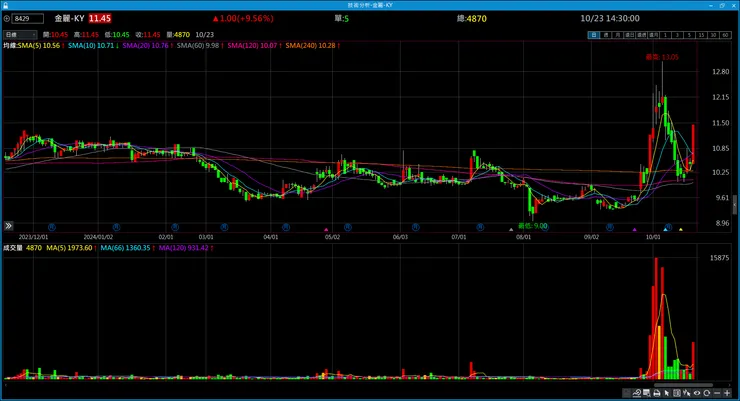Click the 10/23 14:30:00 timestamp

coord(610,19)
